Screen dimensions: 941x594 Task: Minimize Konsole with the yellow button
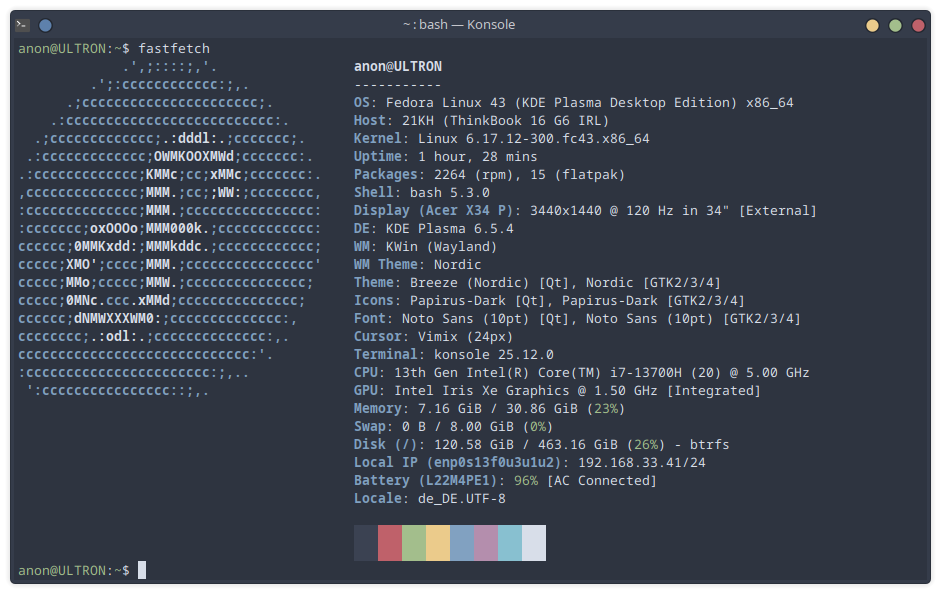coord(872,25)
